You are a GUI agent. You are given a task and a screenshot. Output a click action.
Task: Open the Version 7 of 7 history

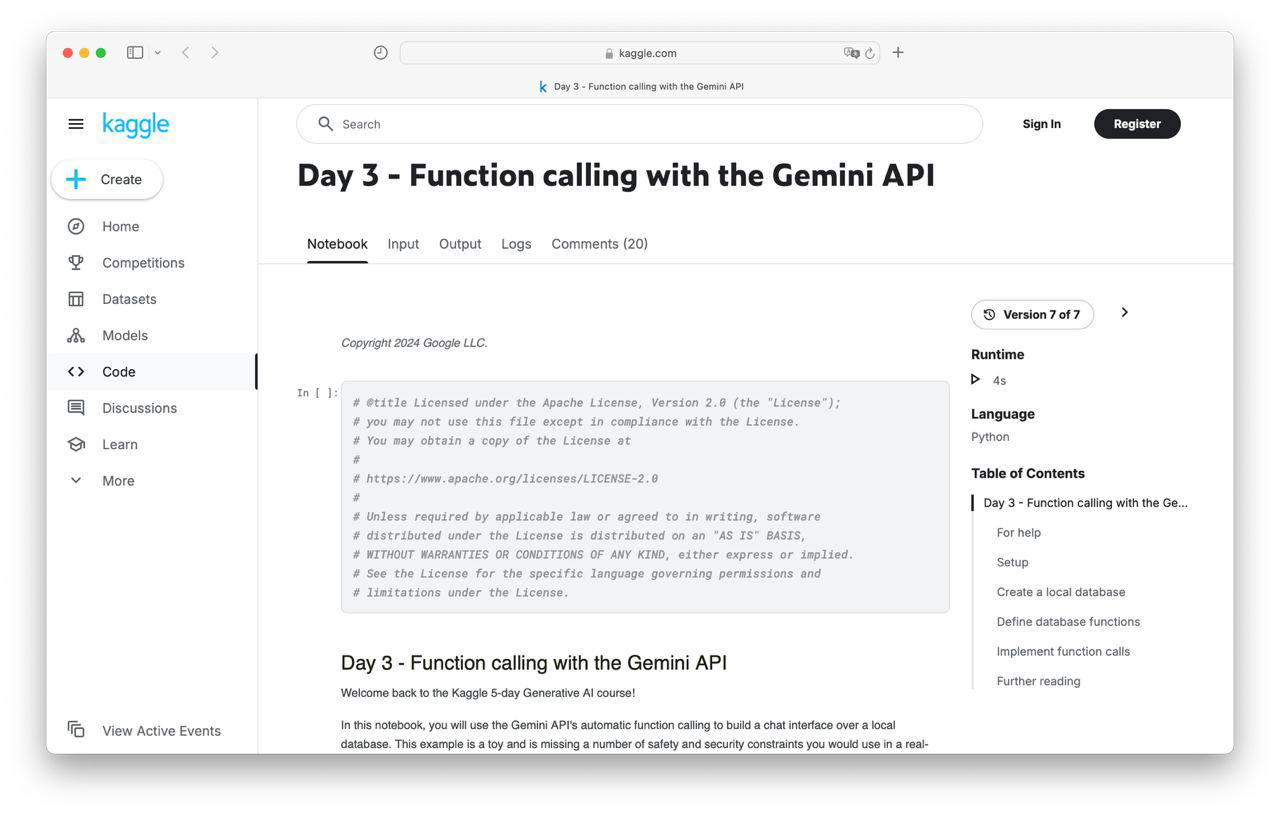point(1032,314)
